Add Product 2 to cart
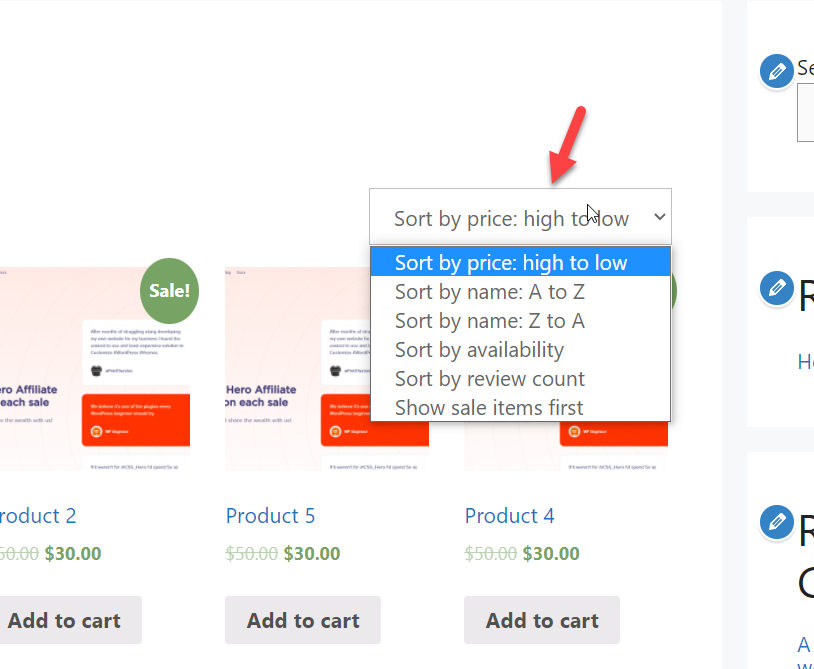 click(x=67, y=620)
